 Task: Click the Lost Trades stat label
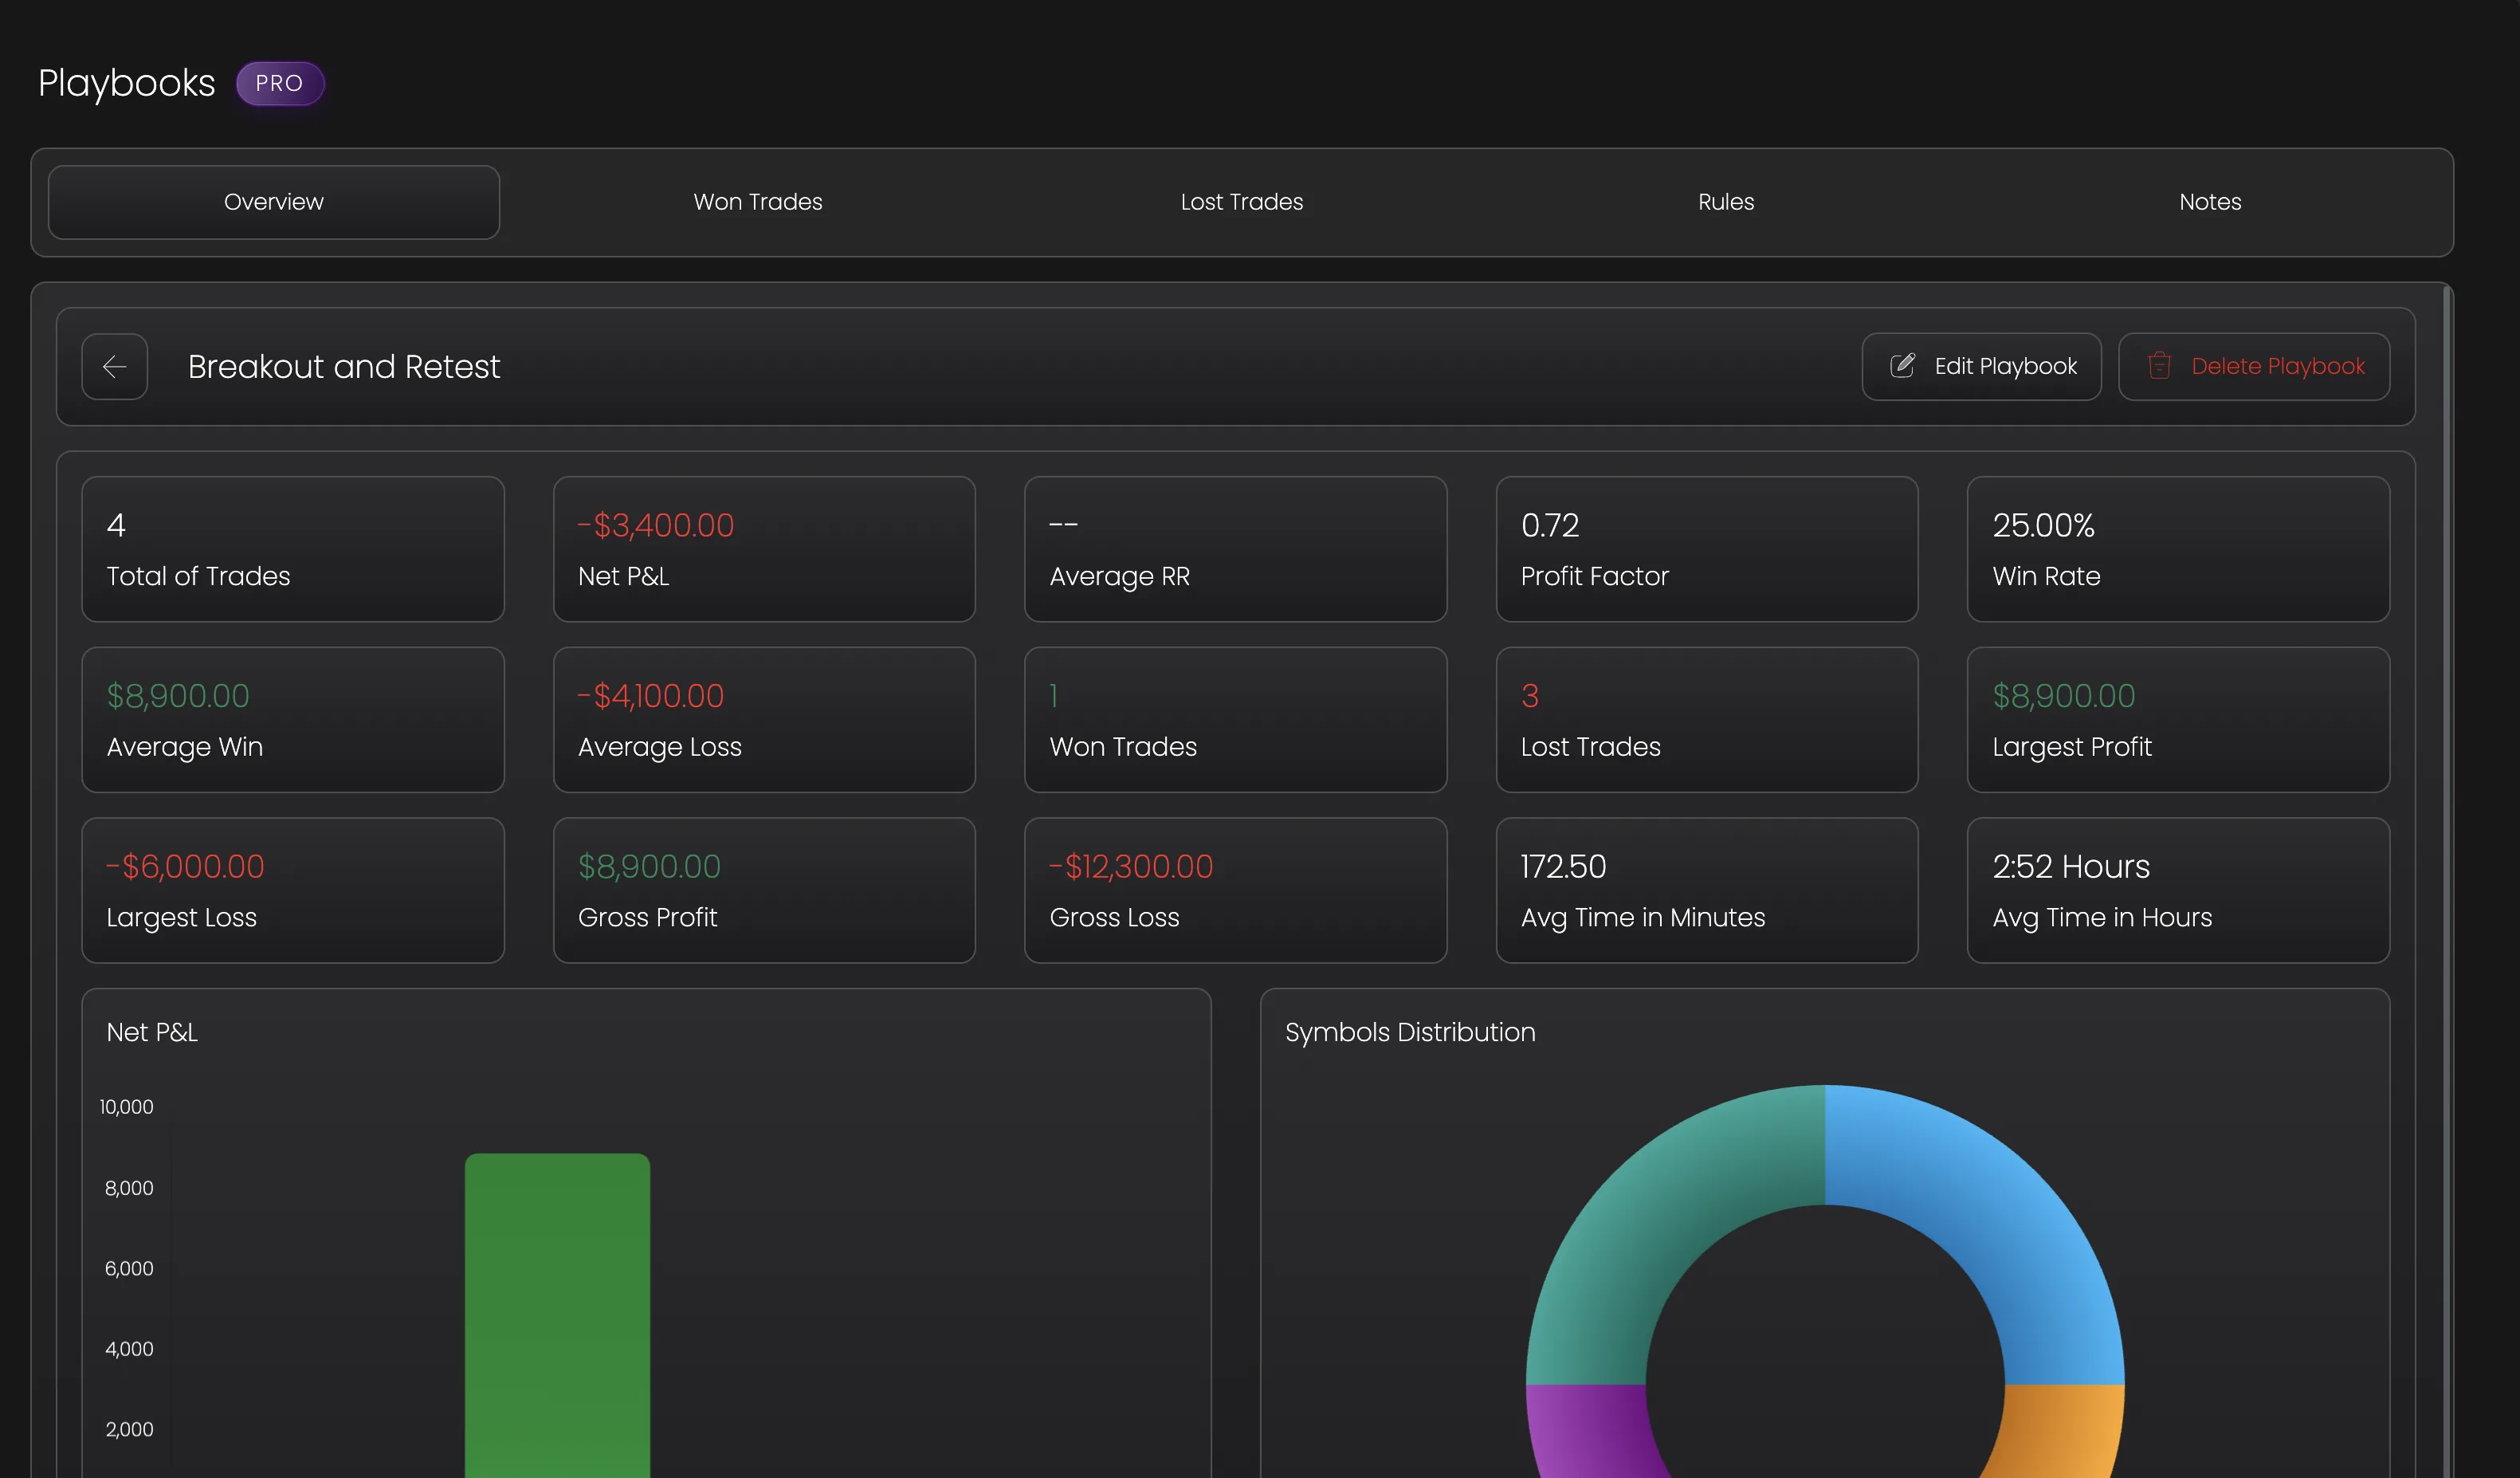pos(1590,747)
